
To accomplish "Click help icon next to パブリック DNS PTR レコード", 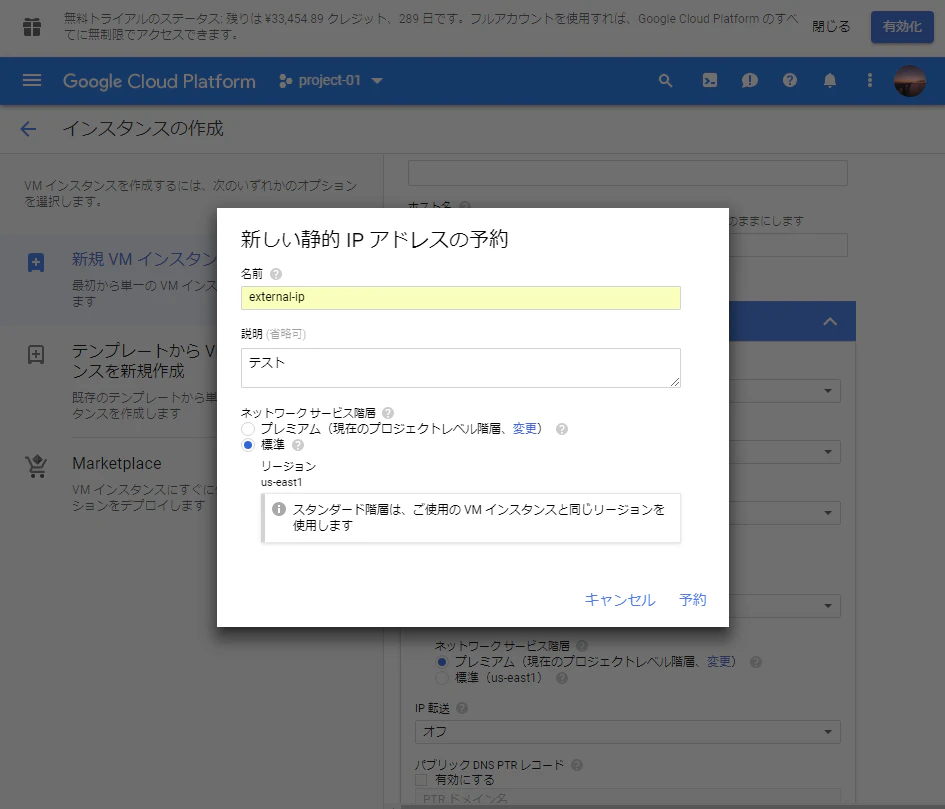I will pyautogui.click(x=577, y=765).
